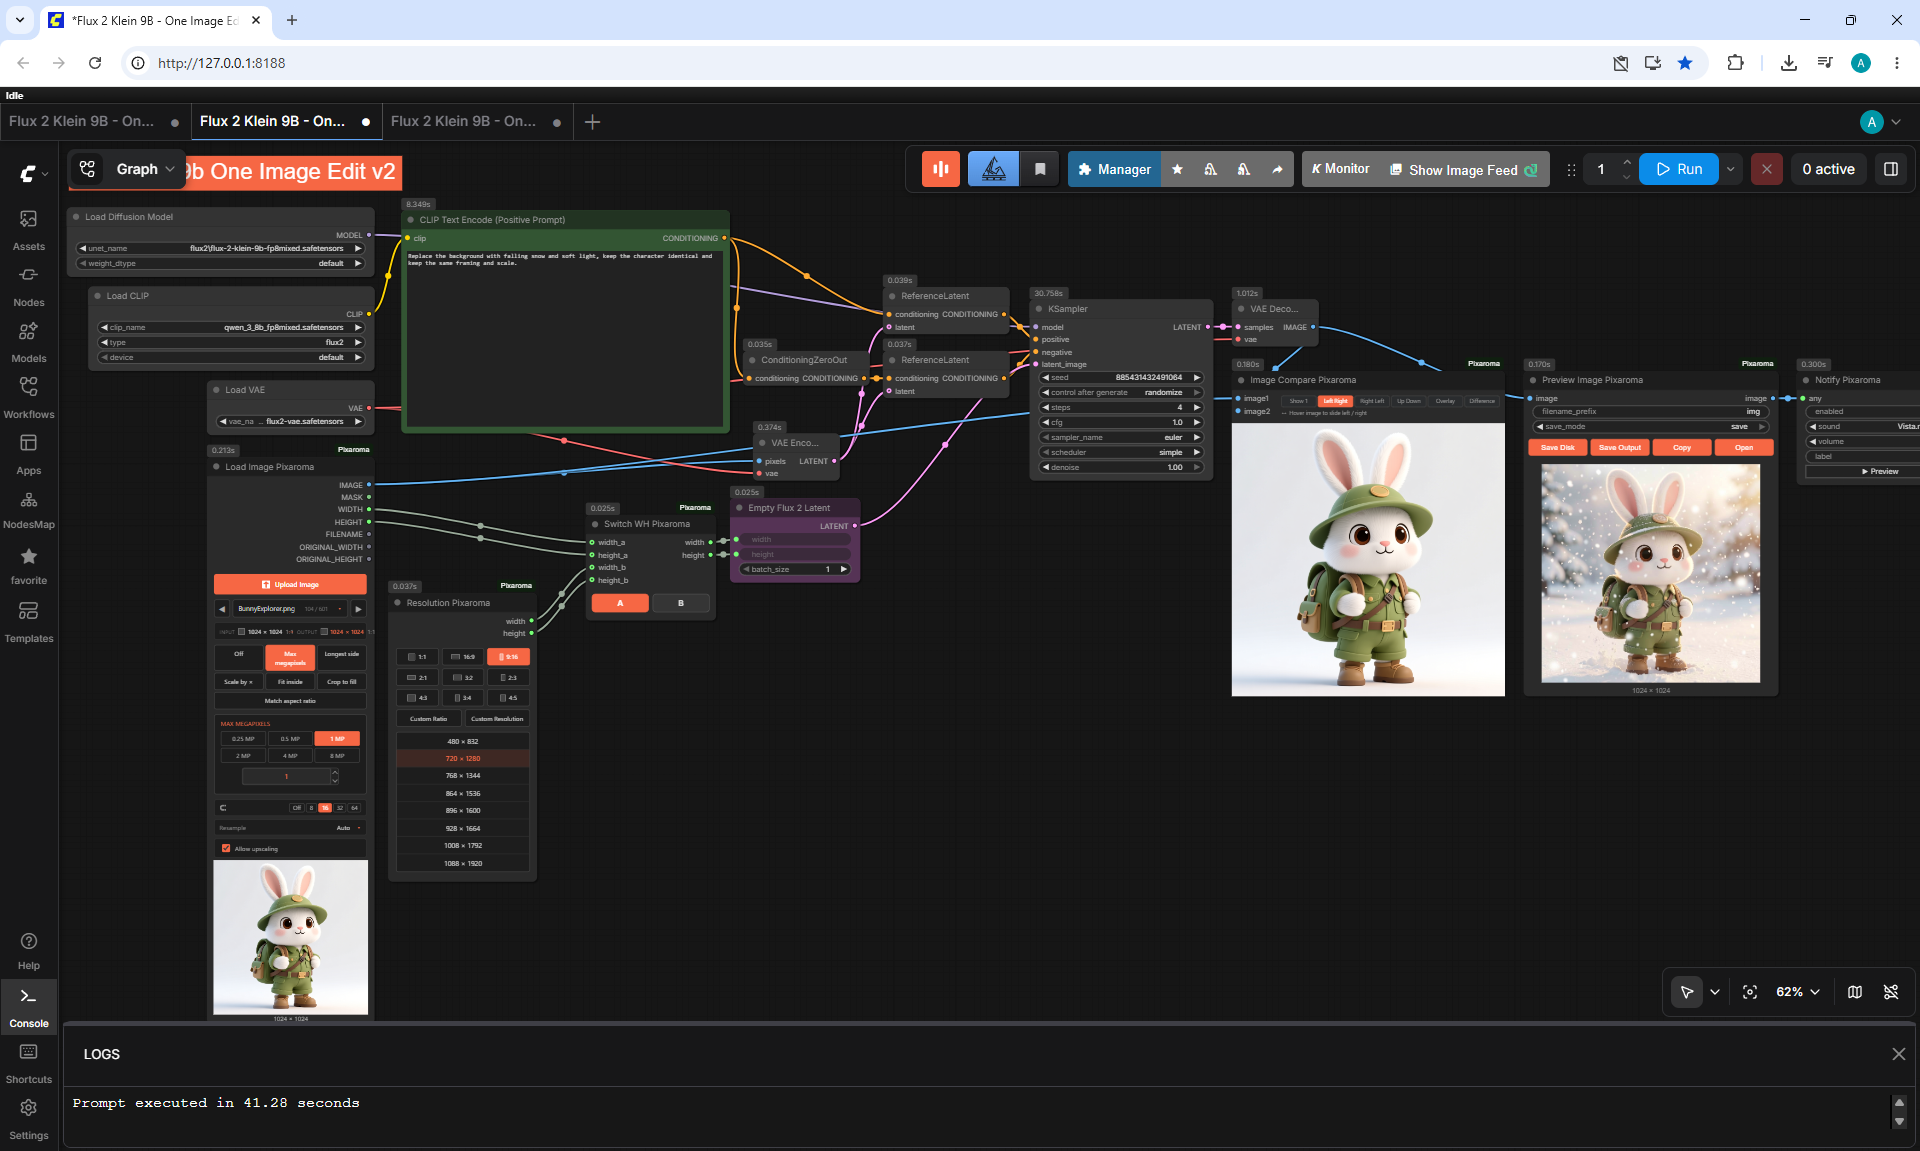Open the ComfyUI logo menu dropdown
Image resolution: width=1920 pixels, height=1151 pixels.
tap(33, 174)
